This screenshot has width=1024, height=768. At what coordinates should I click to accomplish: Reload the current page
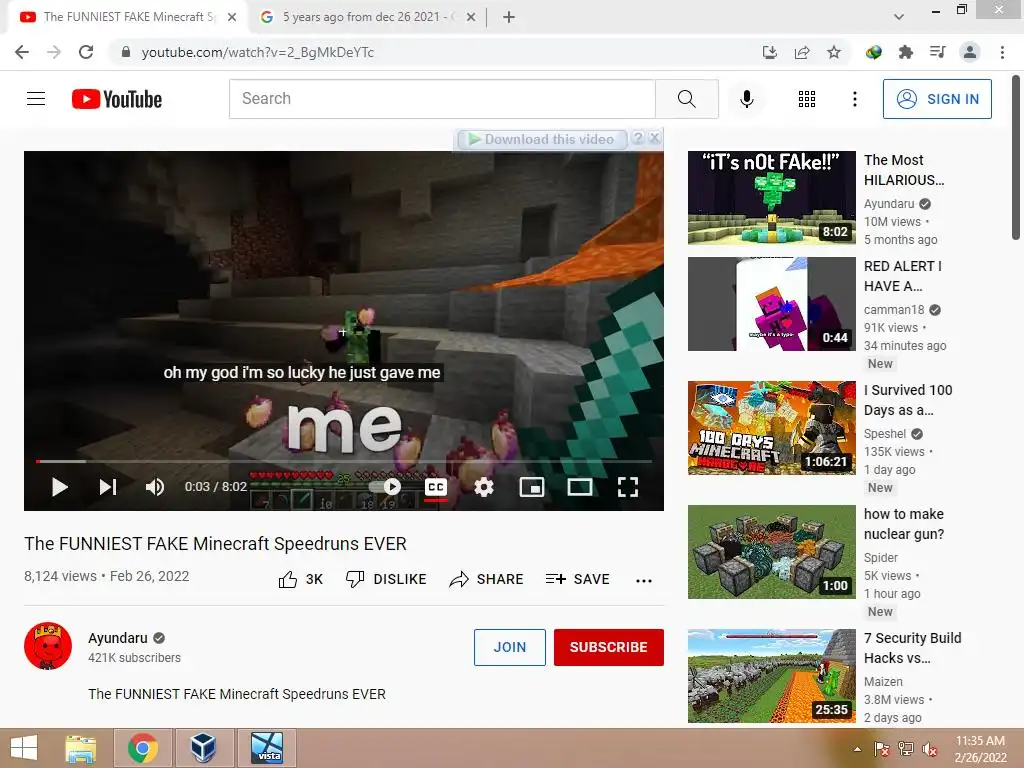(x=86, y=52)
